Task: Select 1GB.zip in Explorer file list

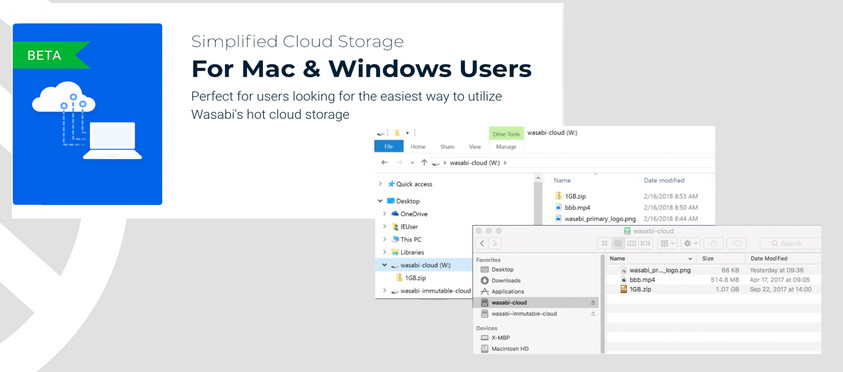Action: pos(575,196)
